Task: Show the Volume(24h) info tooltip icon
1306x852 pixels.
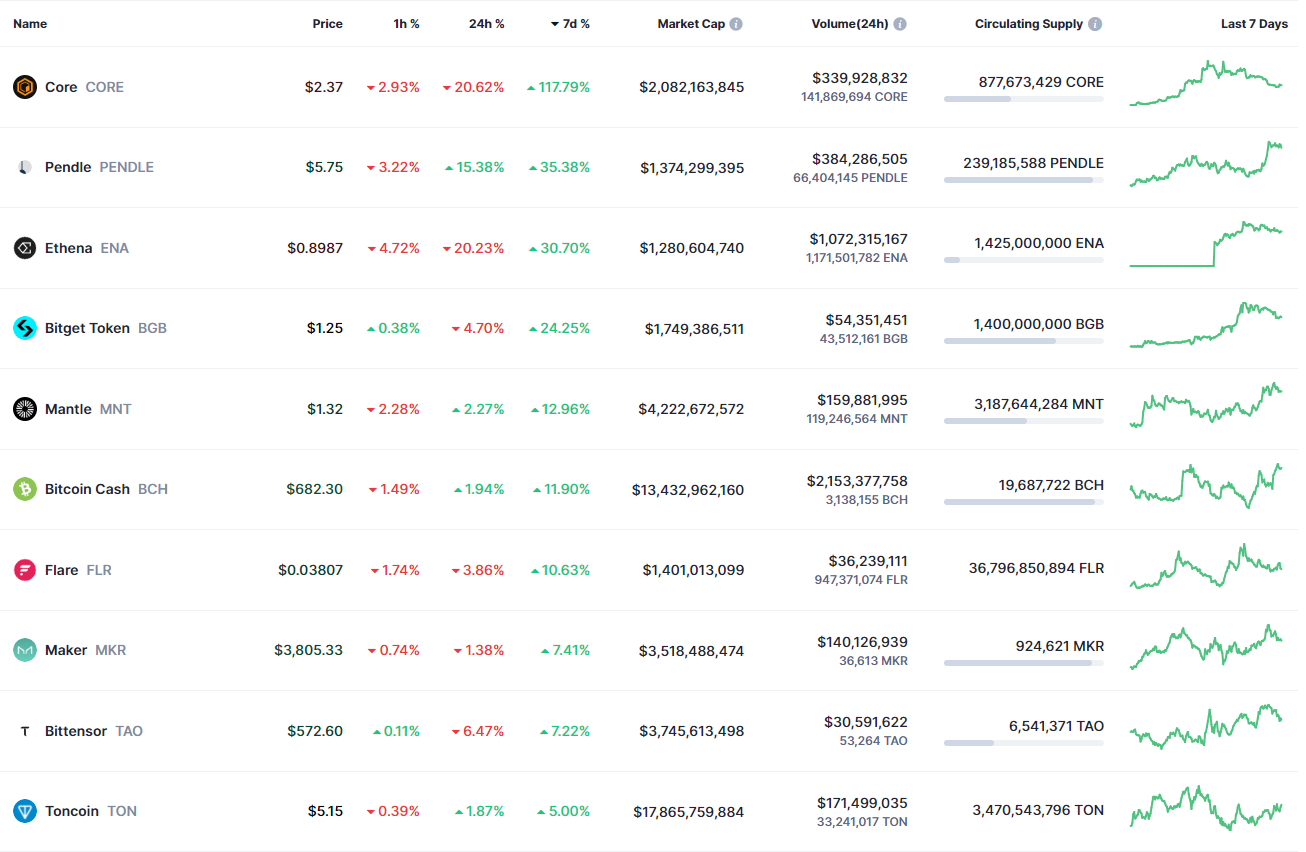Action: (900, 23)
